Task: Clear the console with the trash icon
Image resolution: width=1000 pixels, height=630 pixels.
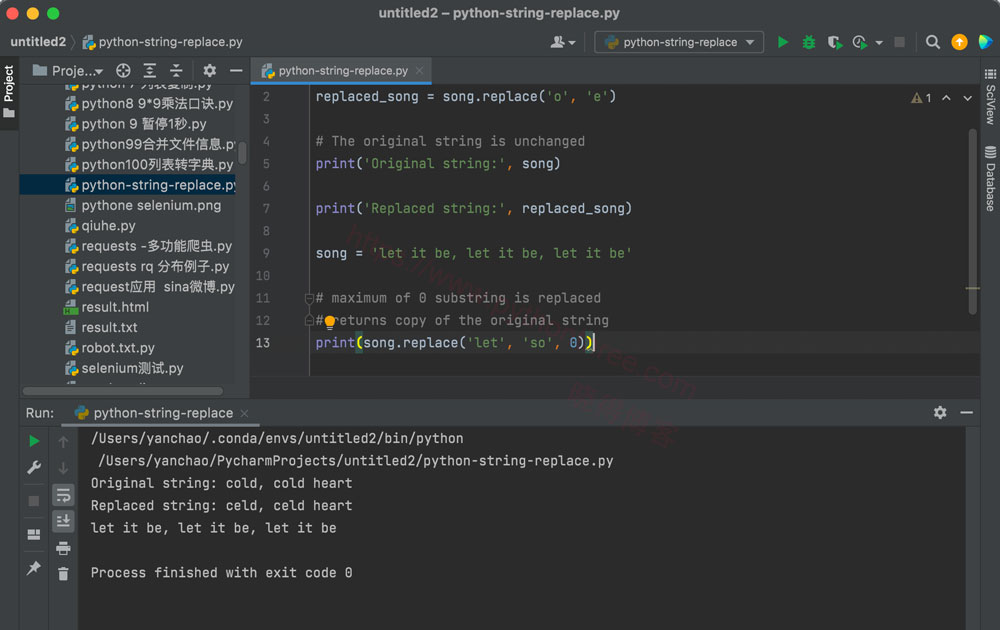Action: click(63, 574)
